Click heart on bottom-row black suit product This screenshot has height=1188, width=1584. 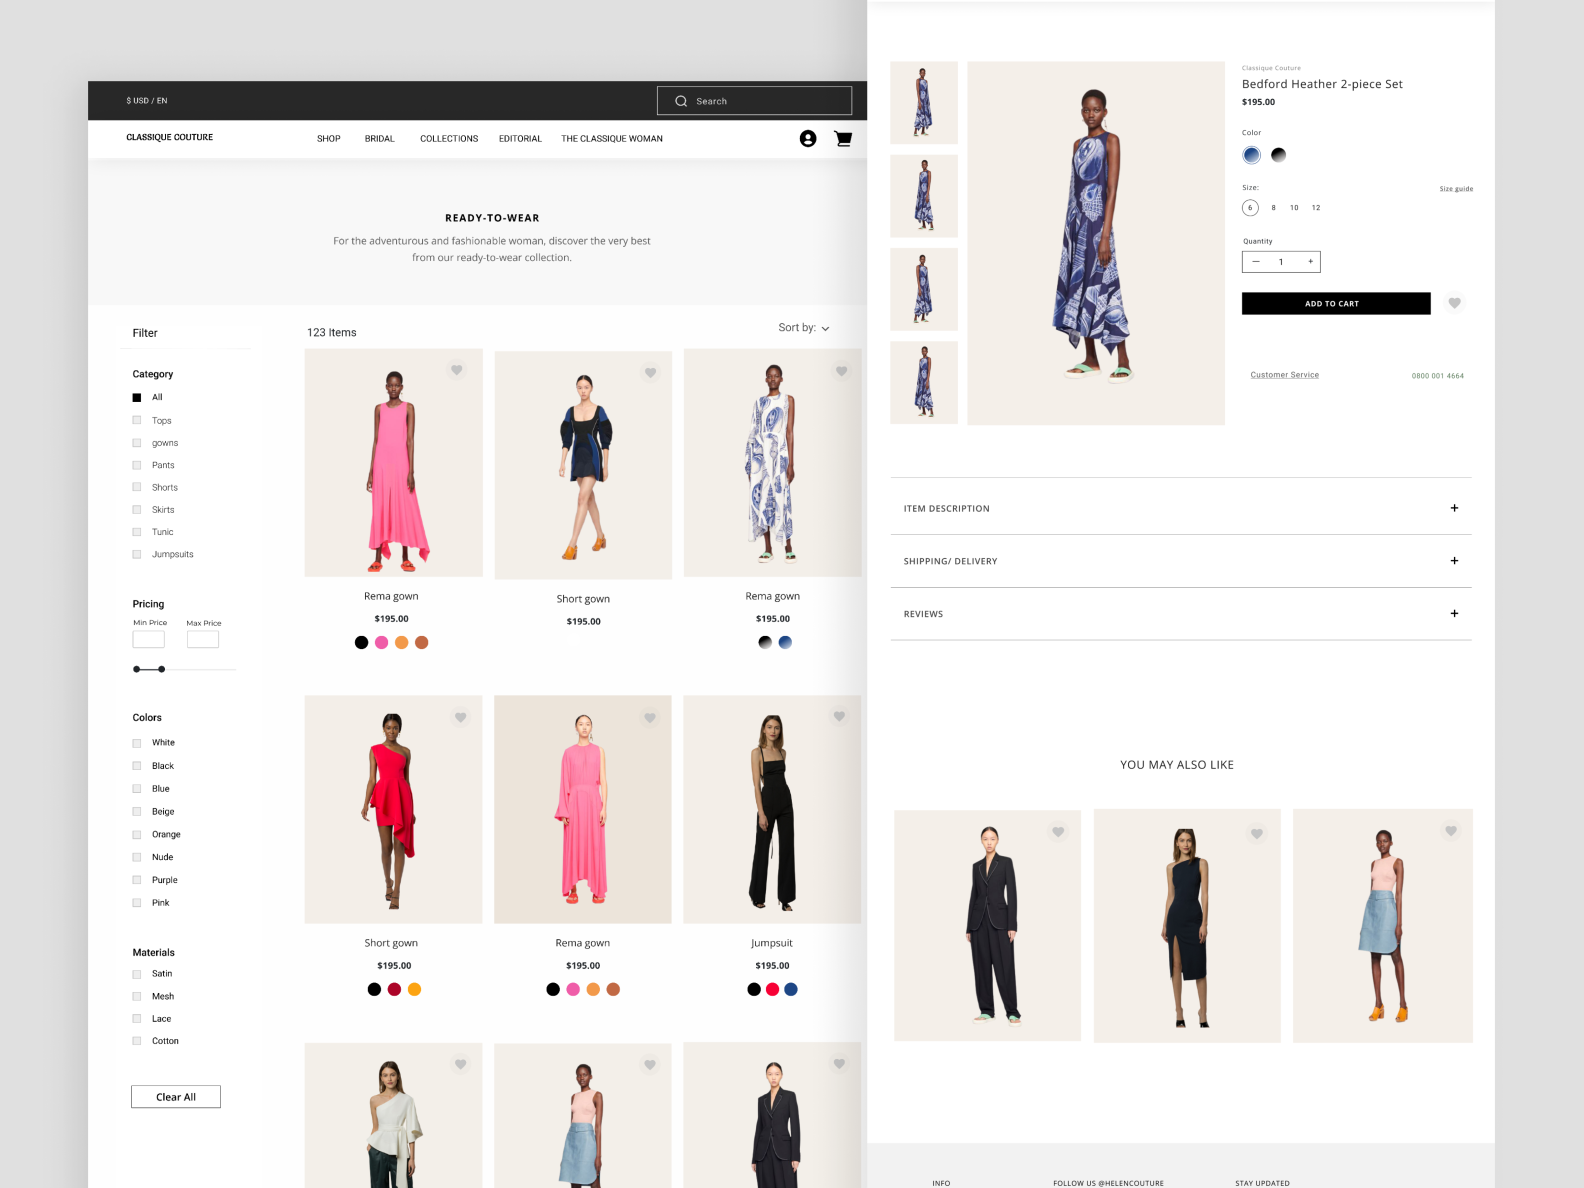click(840, 1064)
